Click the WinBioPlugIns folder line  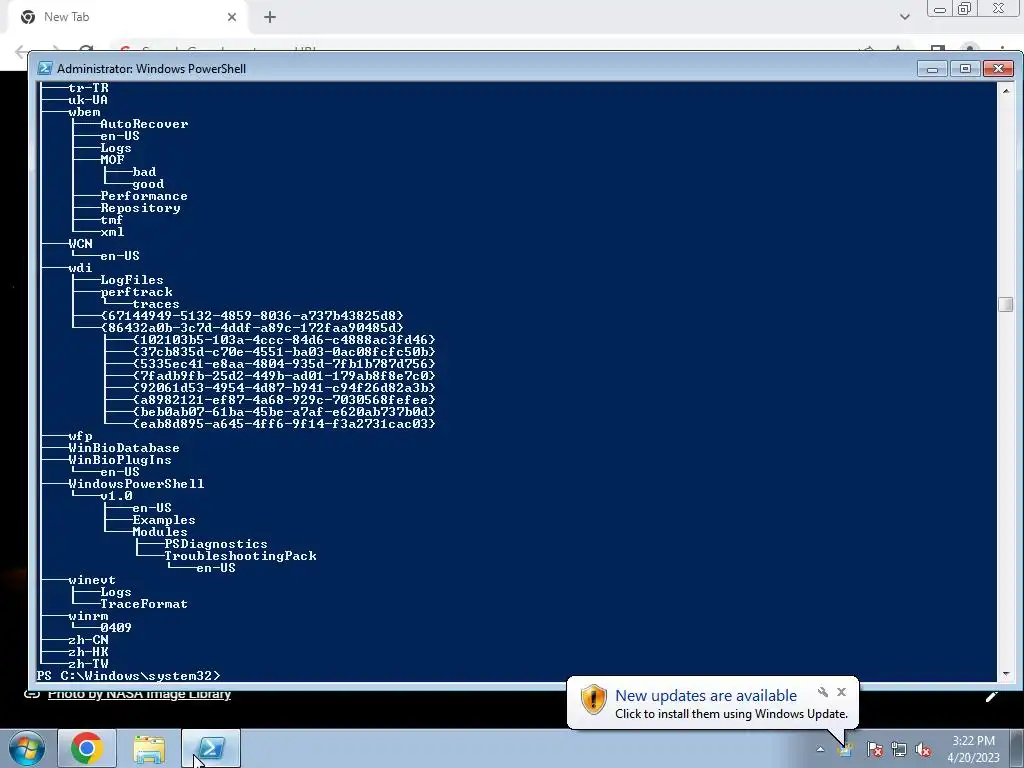pyautogui.click(x=120, y=460)
